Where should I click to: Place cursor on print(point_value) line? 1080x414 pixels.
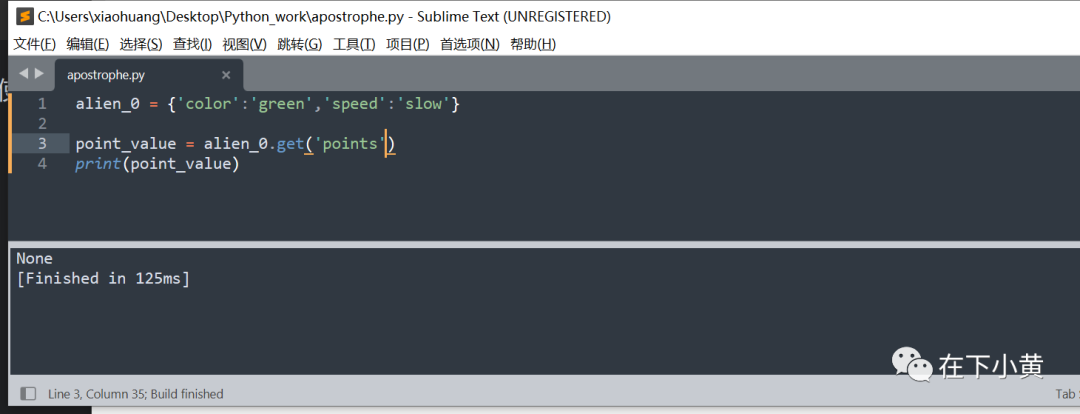click(x=157, y=164)
